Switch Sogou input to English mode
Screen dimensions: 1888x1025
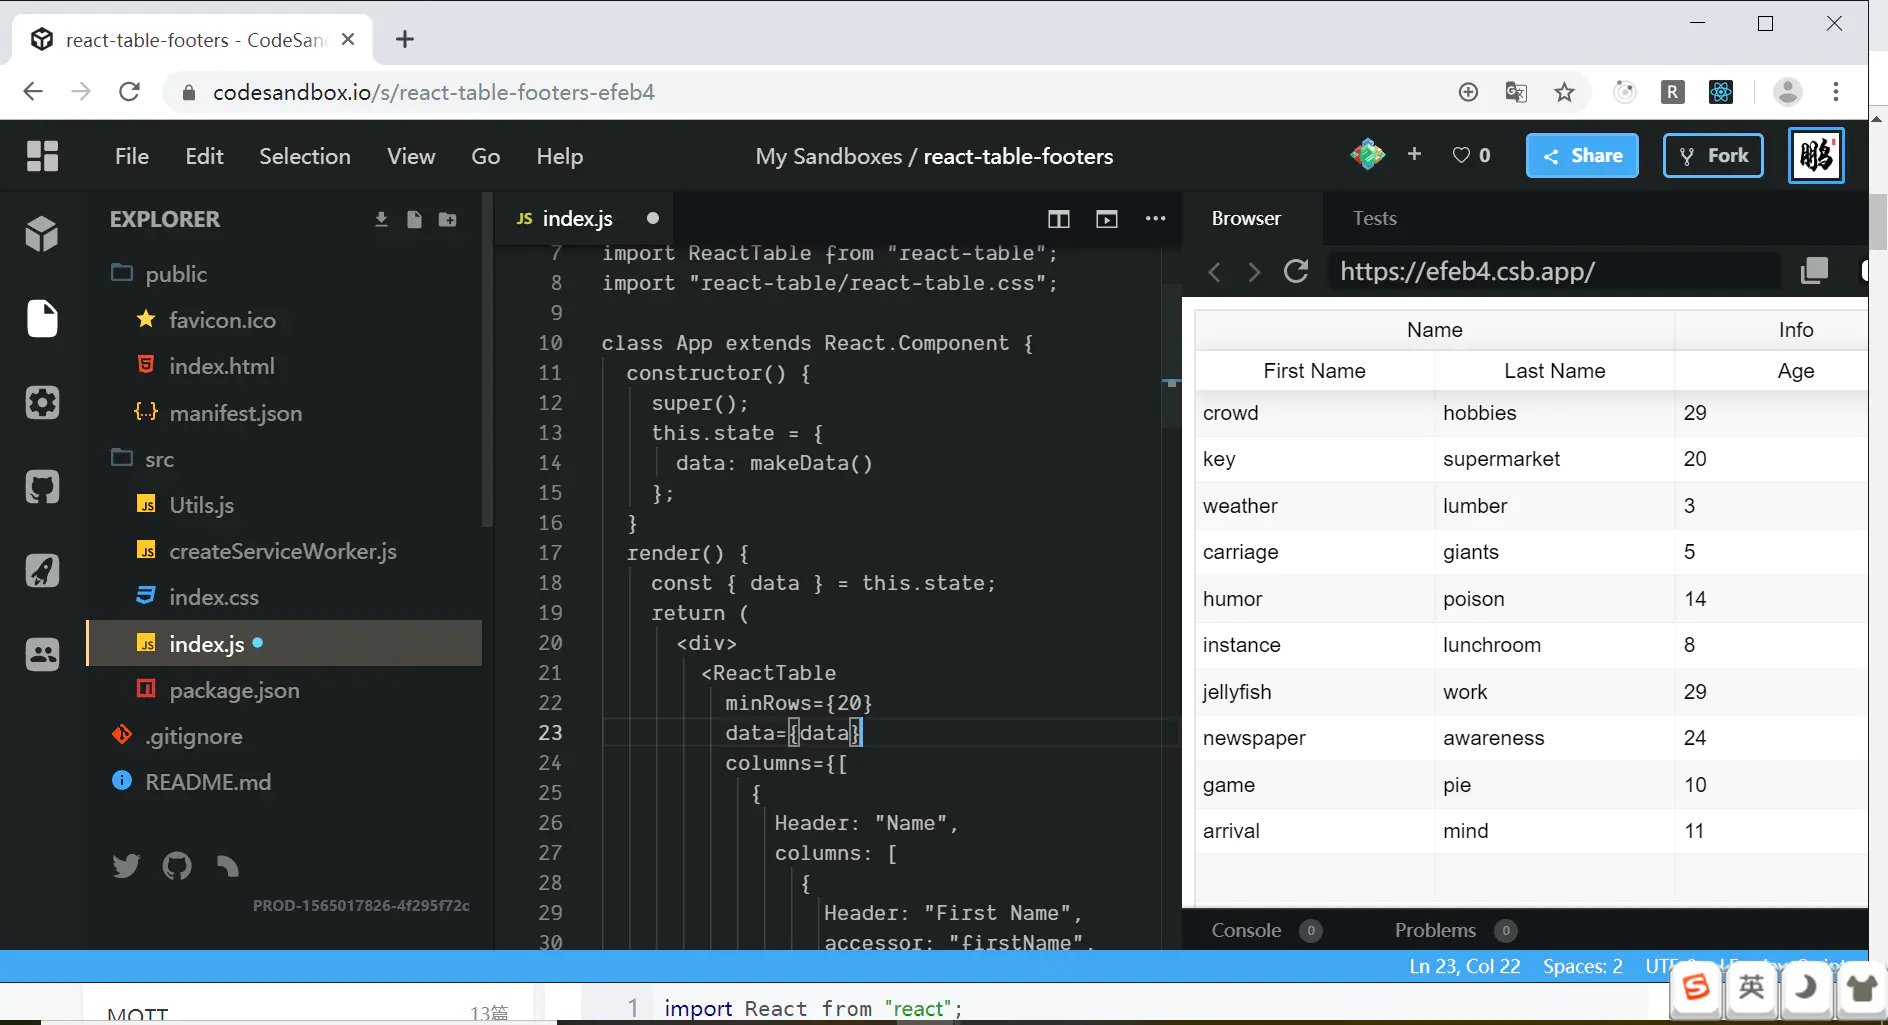click(1751, 990)
